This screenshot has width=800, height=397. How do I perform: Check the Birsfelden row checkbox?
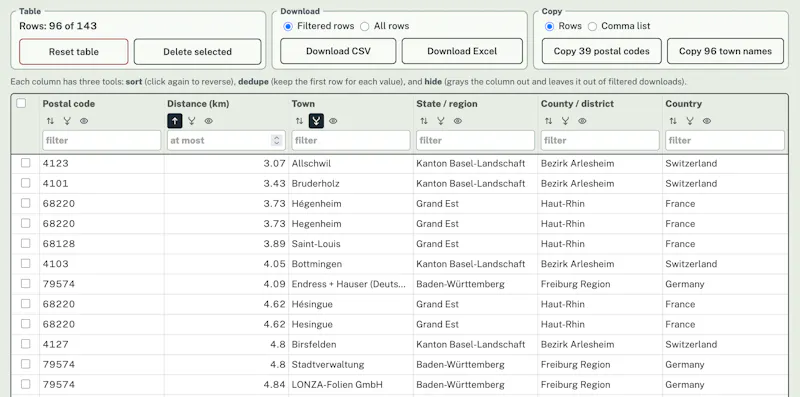pos(26,344)
